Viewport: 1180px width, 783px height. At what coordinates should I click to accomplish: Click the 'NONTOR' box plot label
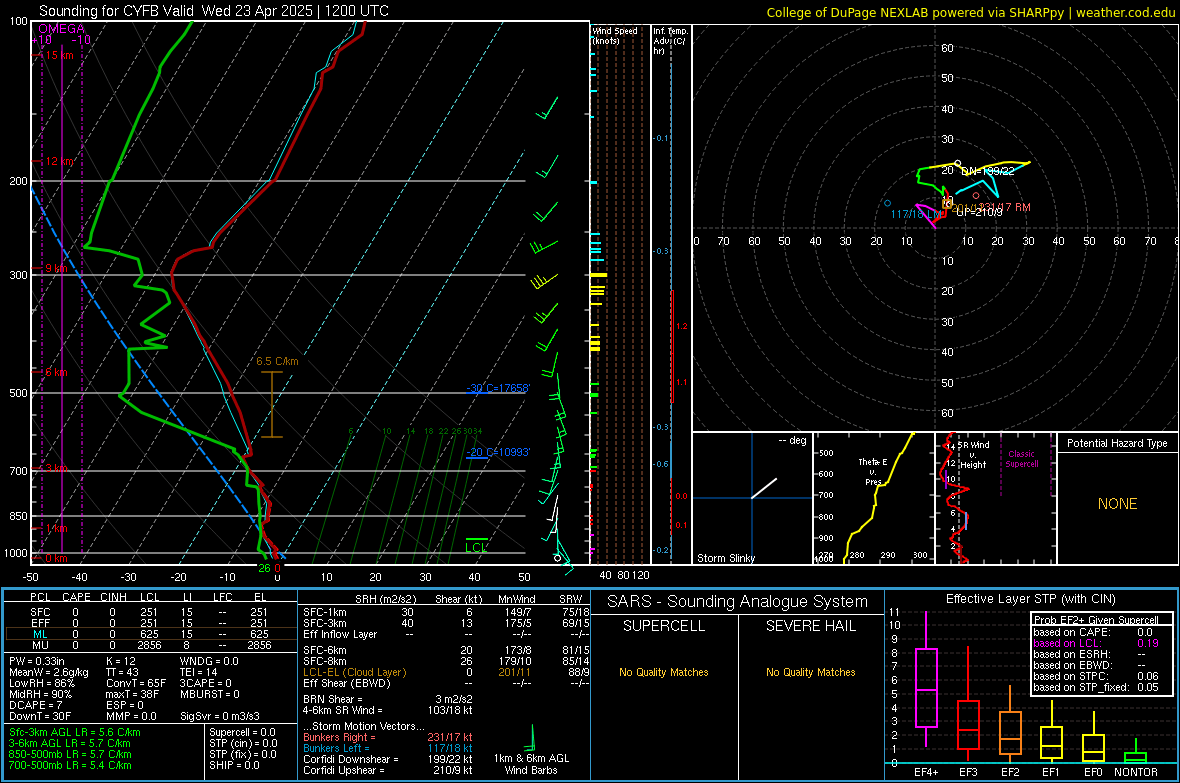(1136, 772)
